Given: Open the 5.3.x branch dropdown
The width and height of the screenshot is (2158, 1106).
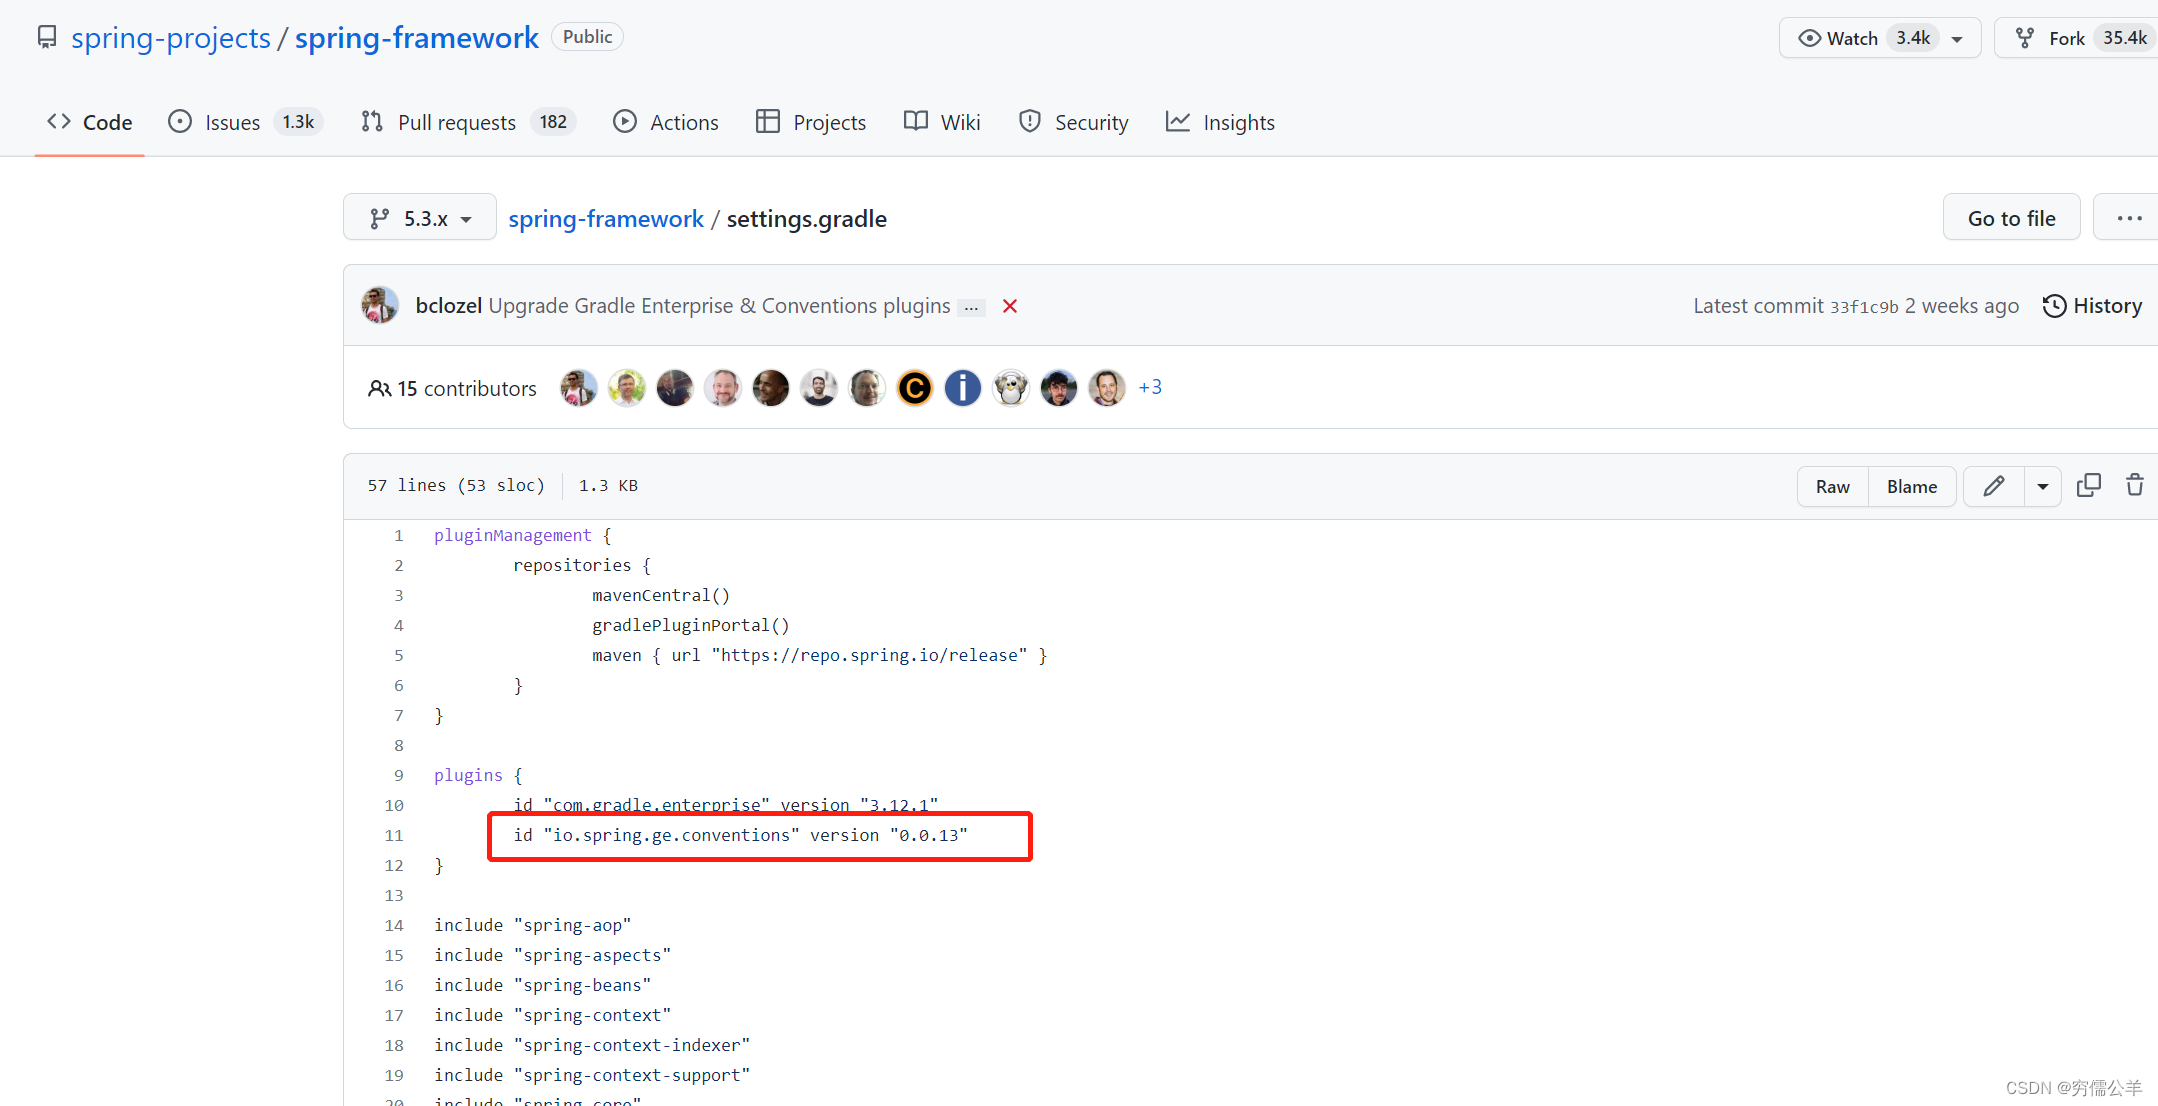Looking at the screenshot, I should tap(420, 218).
